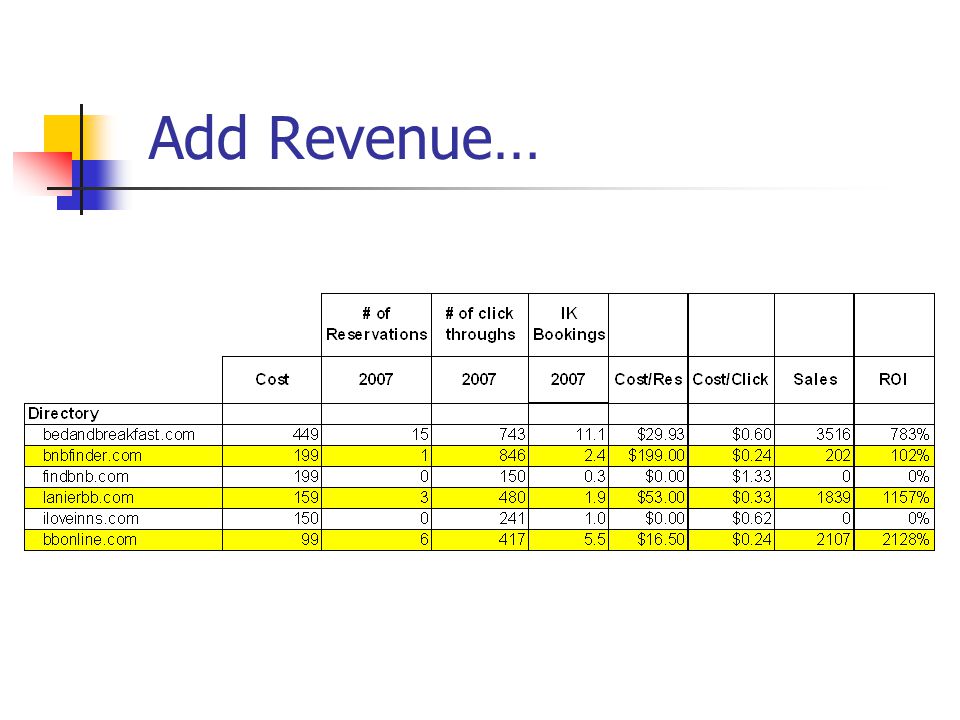Select click throughs value 480
Image resolution: width=960 pixels, height=720 pixels.
(x=480, y=498)
